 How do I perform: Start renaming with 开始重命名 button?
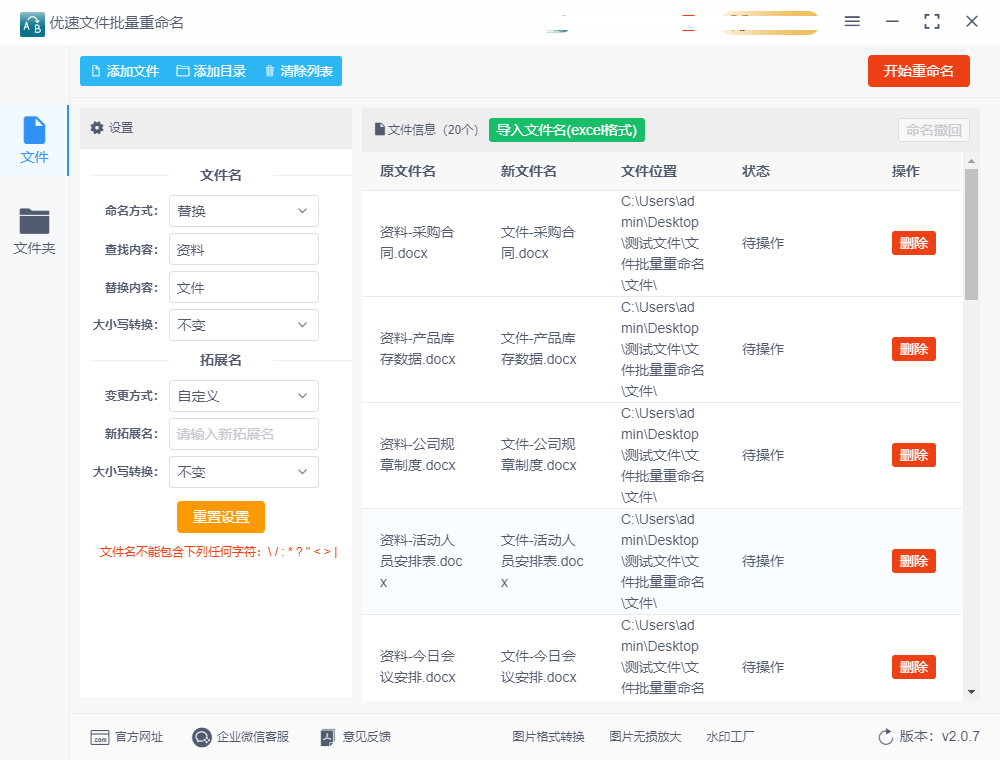[918, 71]
